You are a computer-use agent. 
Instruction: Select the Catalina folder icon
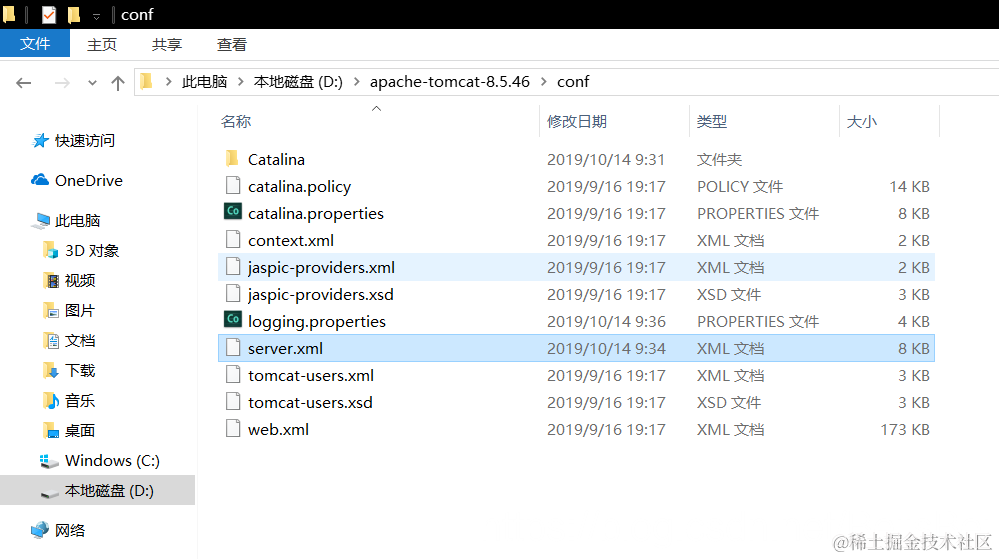[233, 158]
